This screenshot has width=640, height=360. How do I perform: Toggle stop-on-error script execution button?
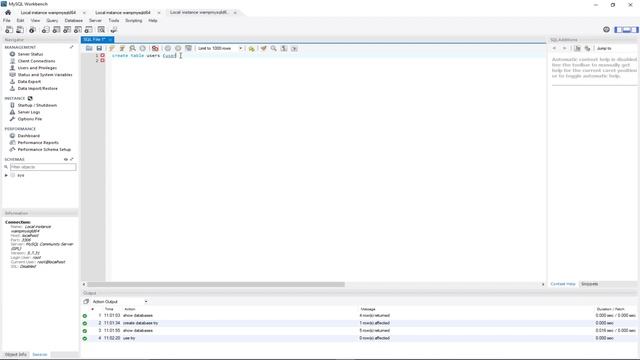[x=155, y=48]
